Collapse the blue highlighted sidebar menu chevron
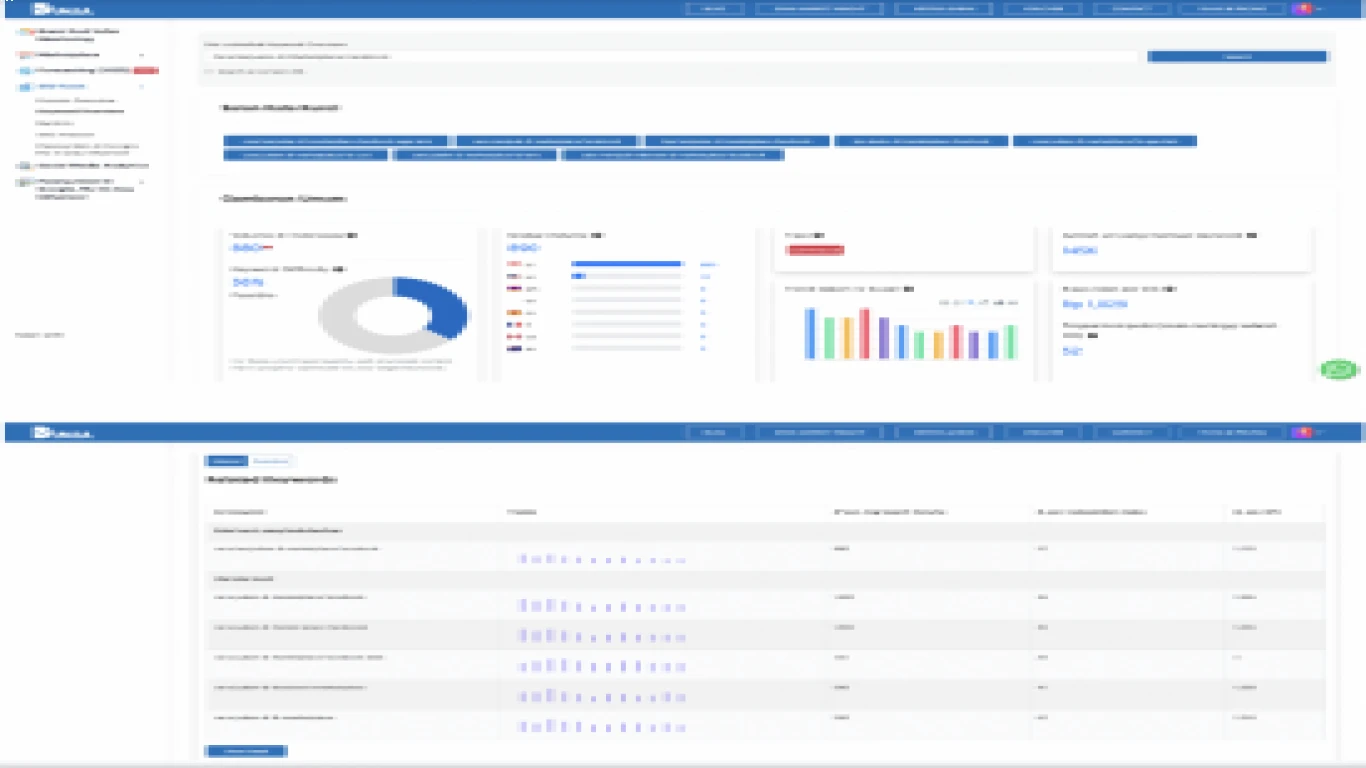Screen dimensions: 1366x768 click(x=141, y=87)
